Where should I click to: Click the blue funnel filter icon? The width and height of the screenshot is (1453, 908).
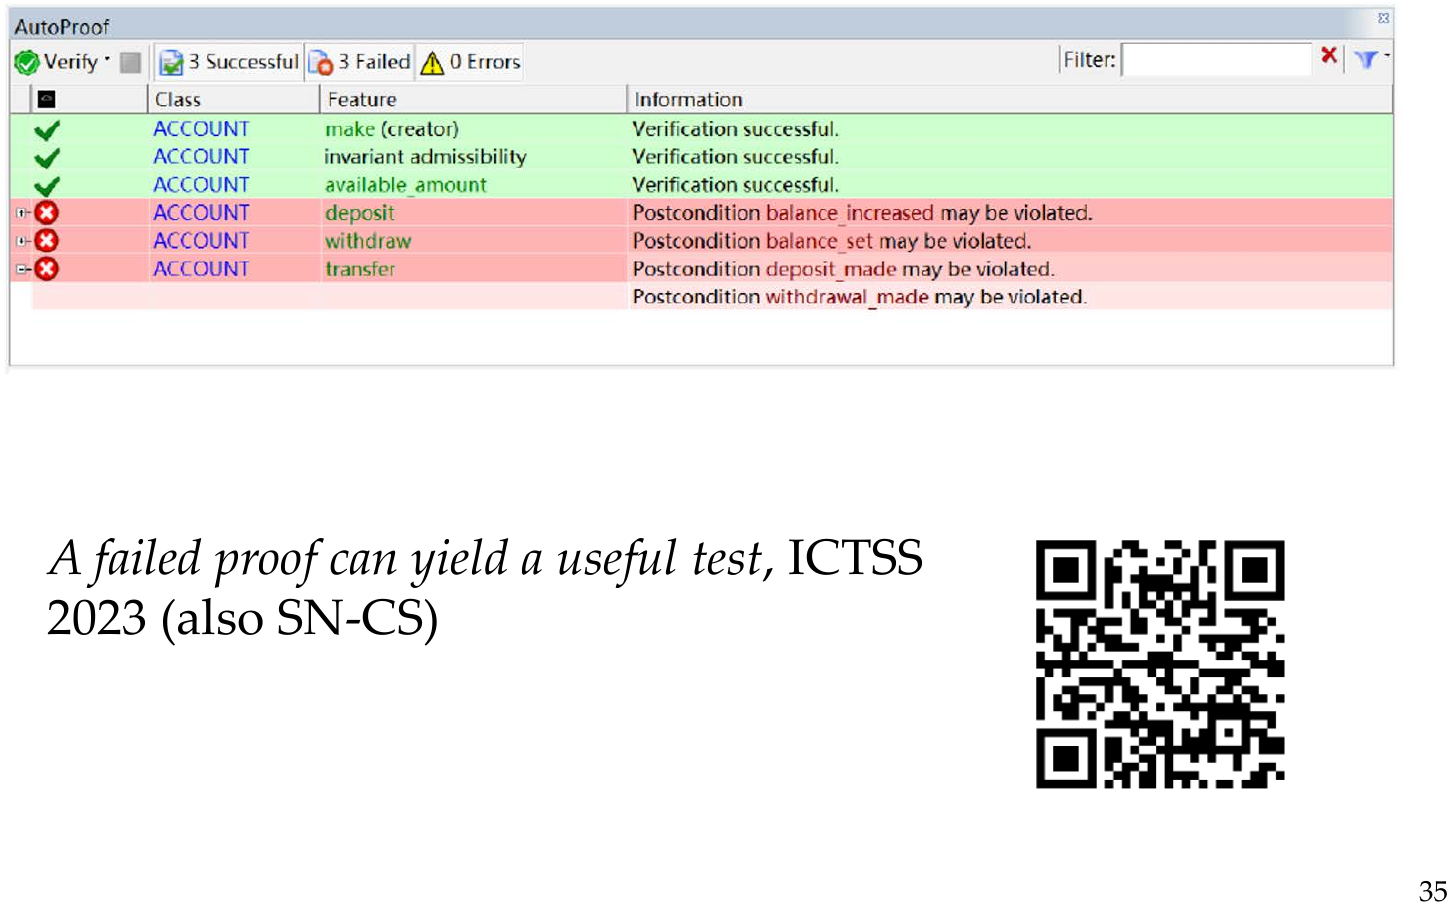tap(1365, 60)
